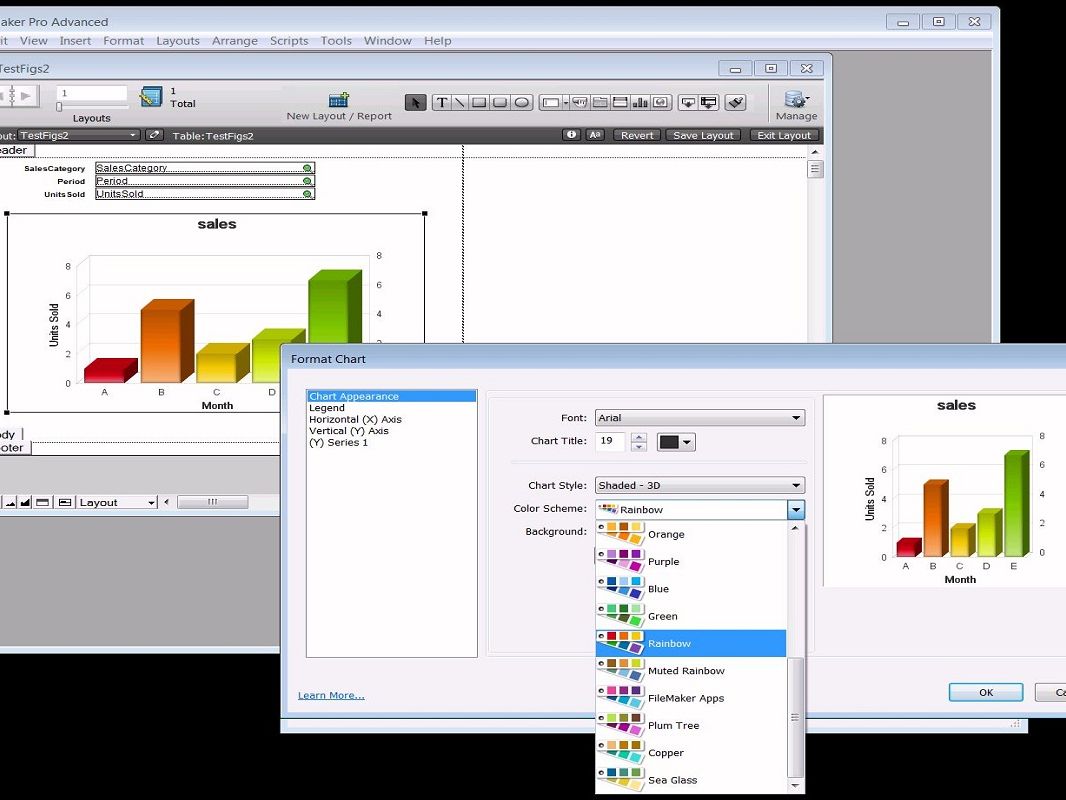Click the pencil edit layout icon
The image size is (1066, 800).
point(154,135)
